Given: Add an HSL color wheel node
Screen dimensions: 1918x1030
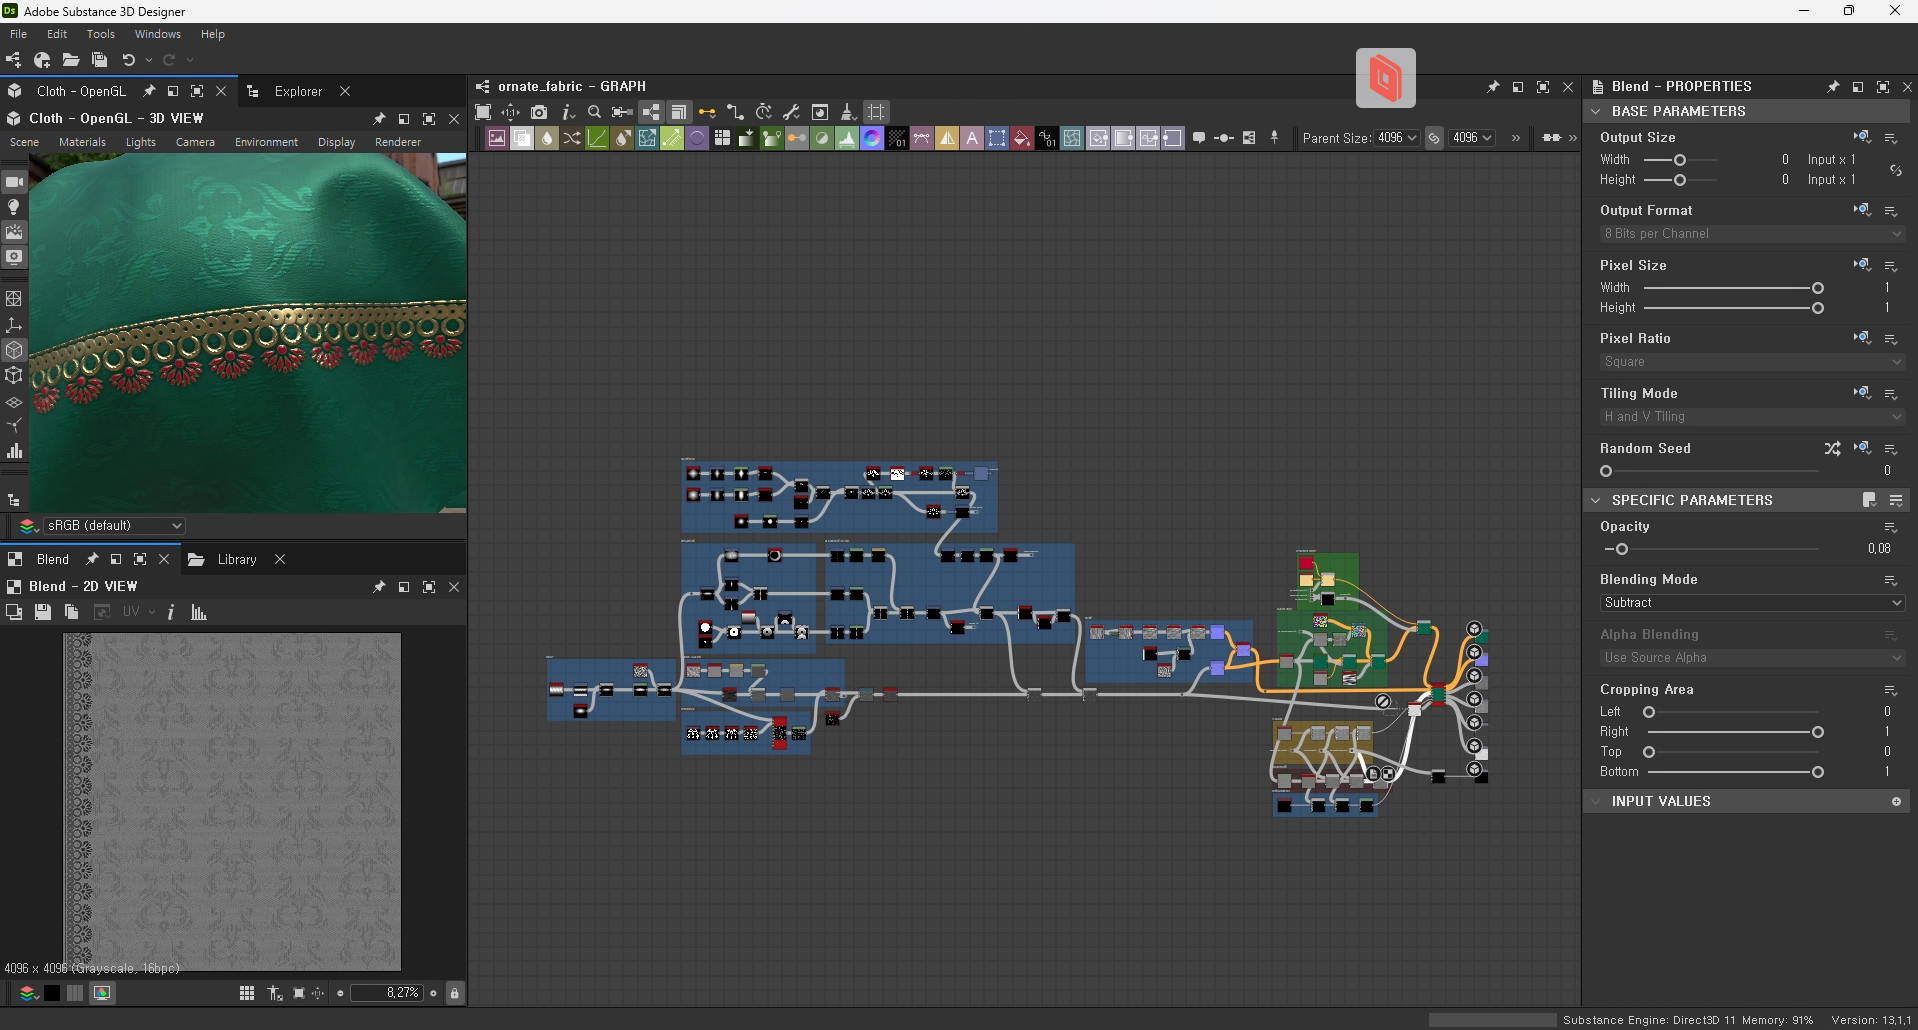Looking at the screenshot, I should [x=872, y=138].
